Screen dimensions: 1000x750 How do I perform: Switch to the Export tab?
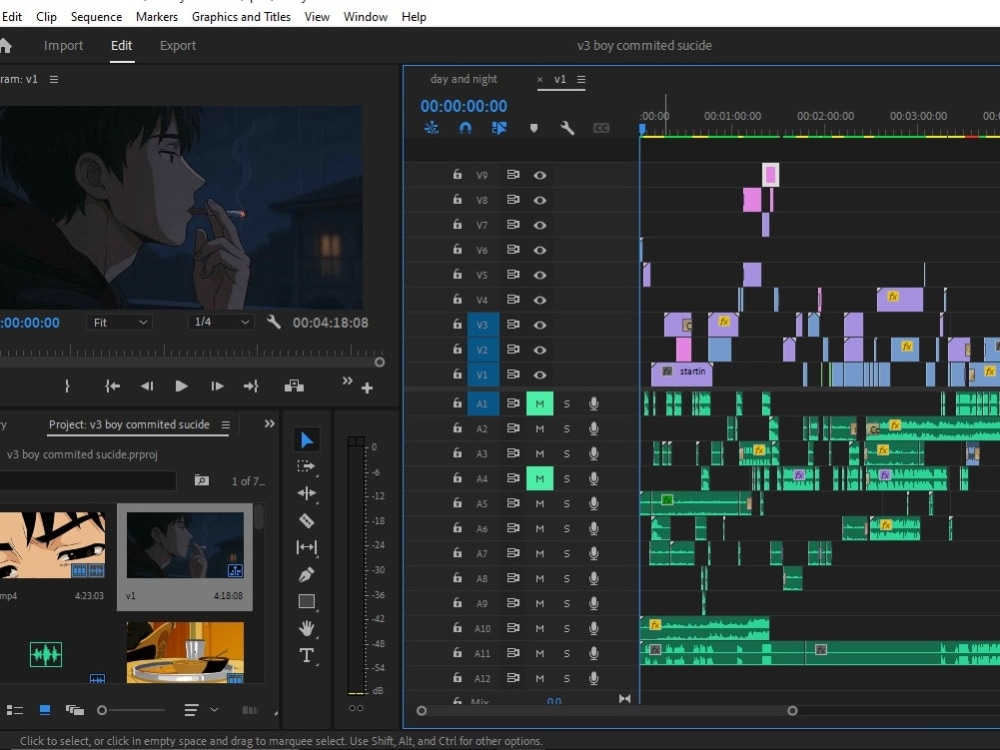[178, 45]
